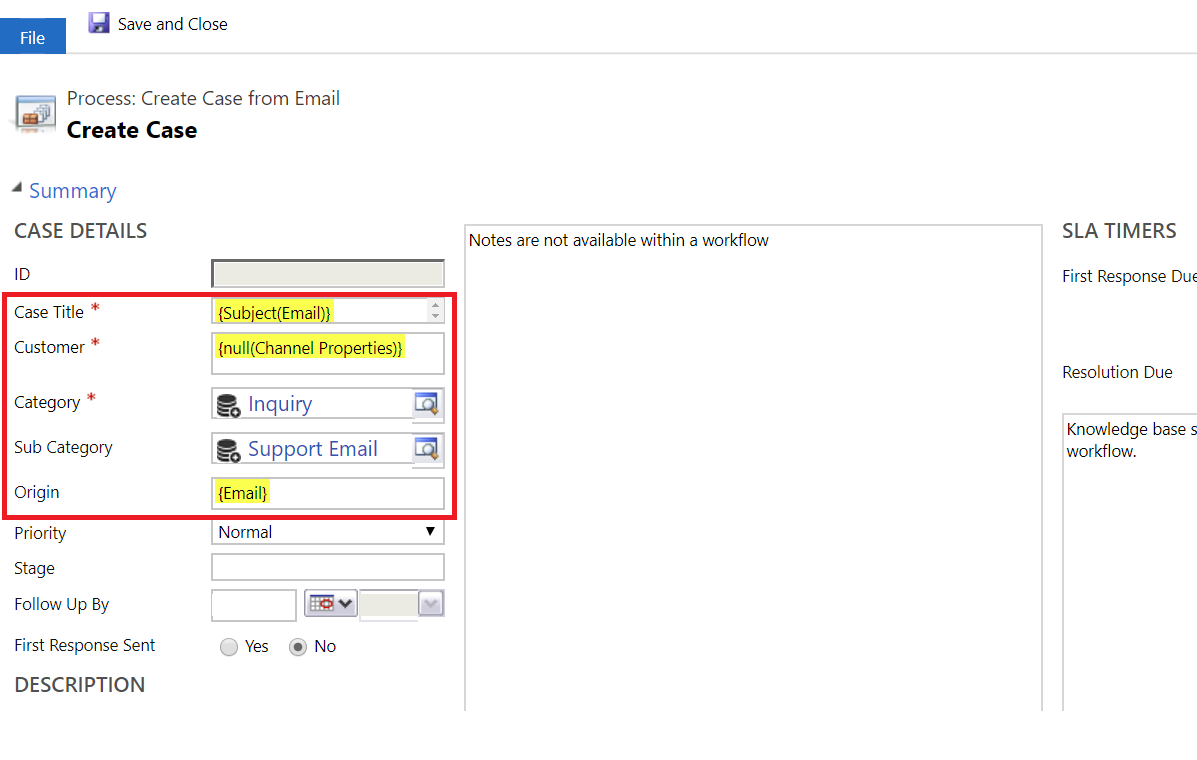The image size is (1197, 760).
Task: Collapse the Summary section
Action: tap(17, 189)
